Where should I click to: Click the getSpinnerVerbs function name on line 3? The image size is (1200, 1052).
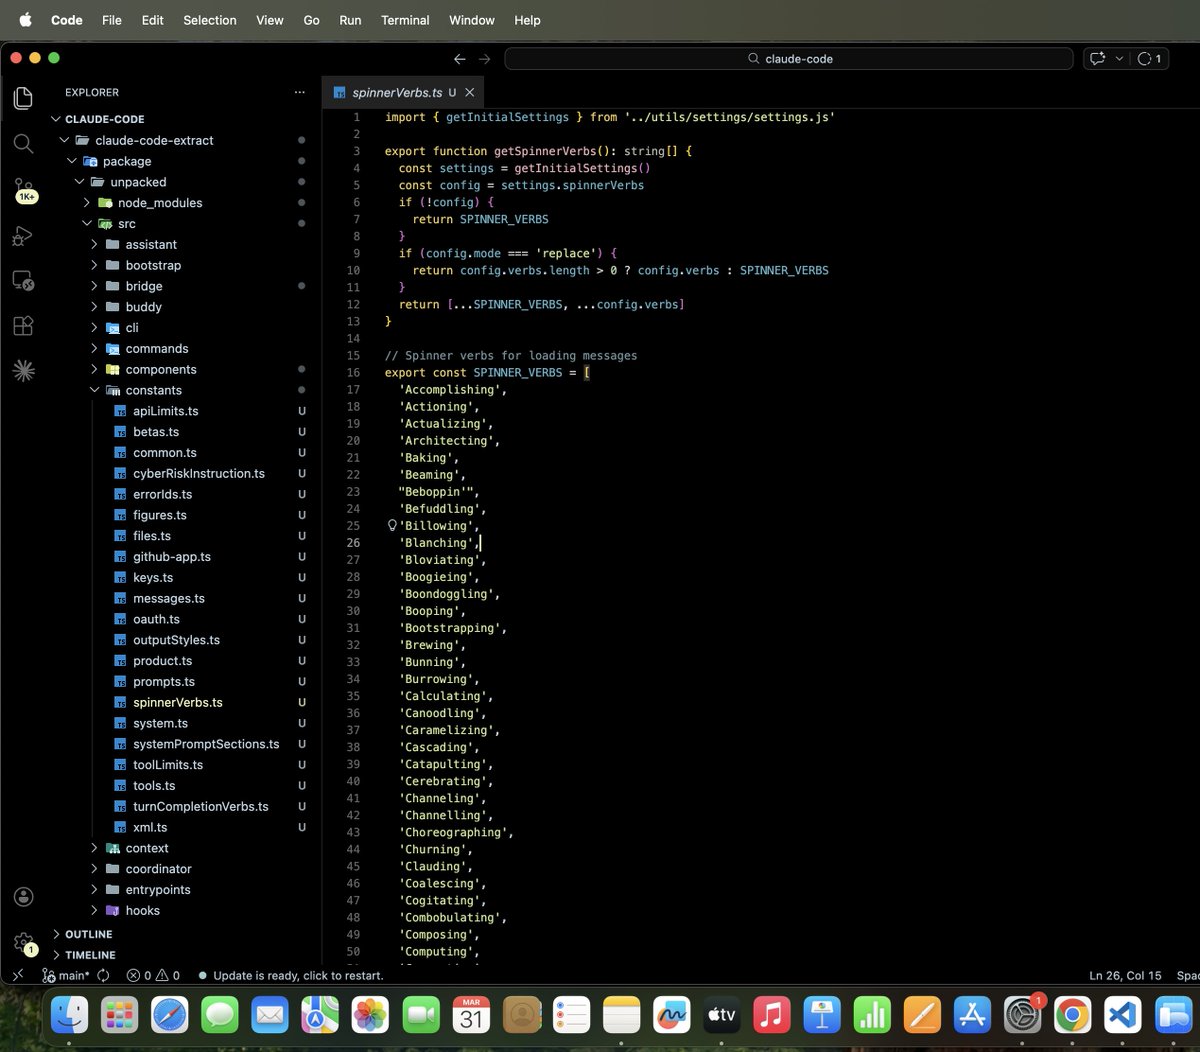545,151
